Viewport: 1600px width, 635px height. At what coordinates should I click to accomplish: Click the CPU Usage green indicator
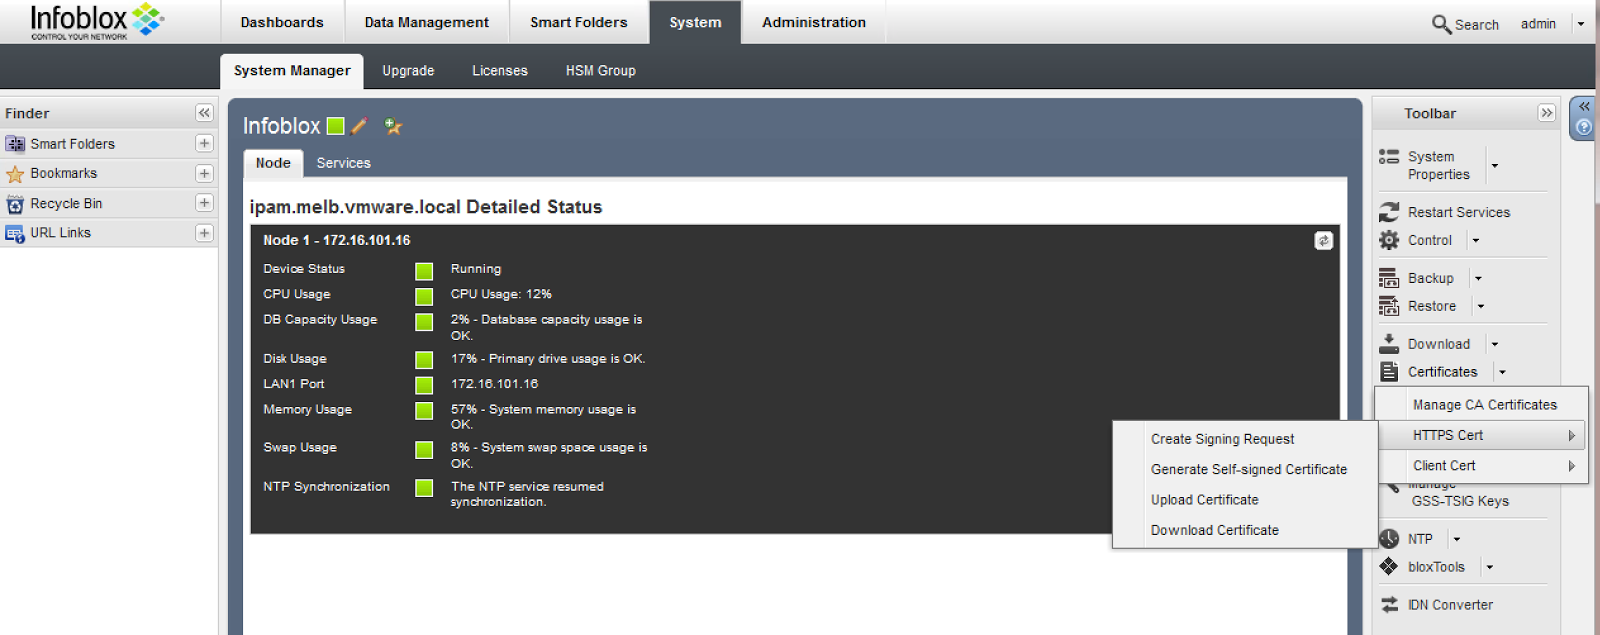coord(424,296)
